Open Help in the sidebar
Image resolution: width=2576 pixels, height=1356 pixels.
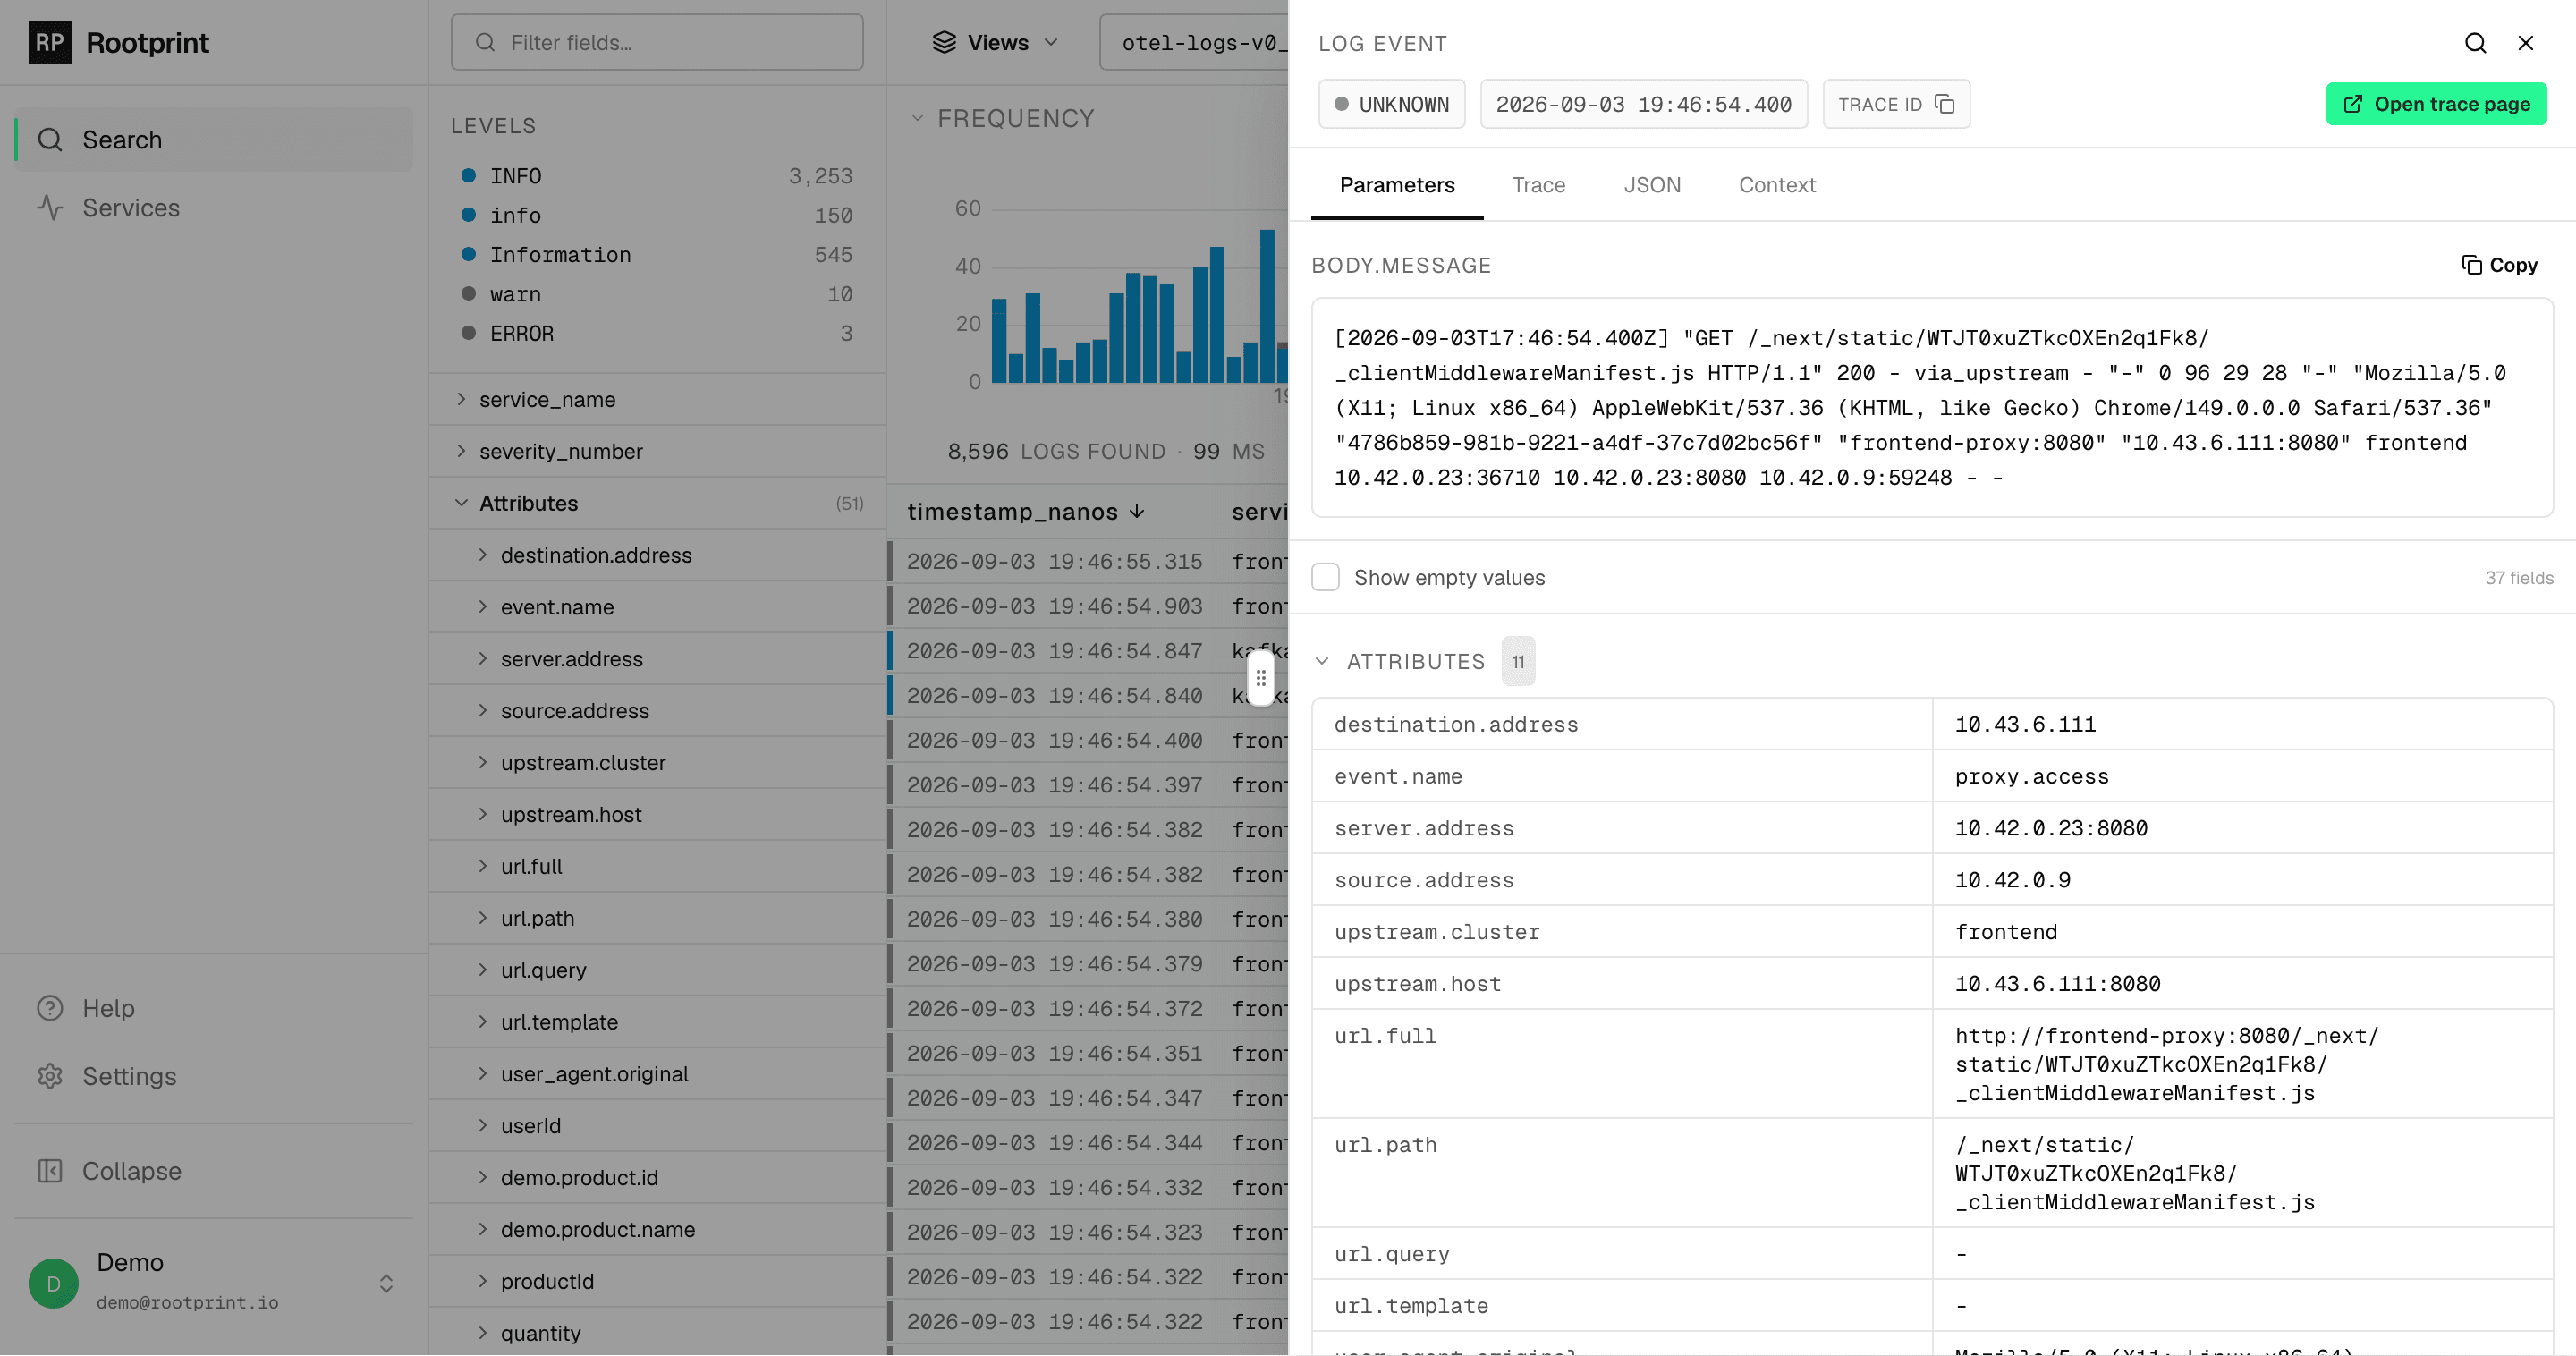(214, 1008)
